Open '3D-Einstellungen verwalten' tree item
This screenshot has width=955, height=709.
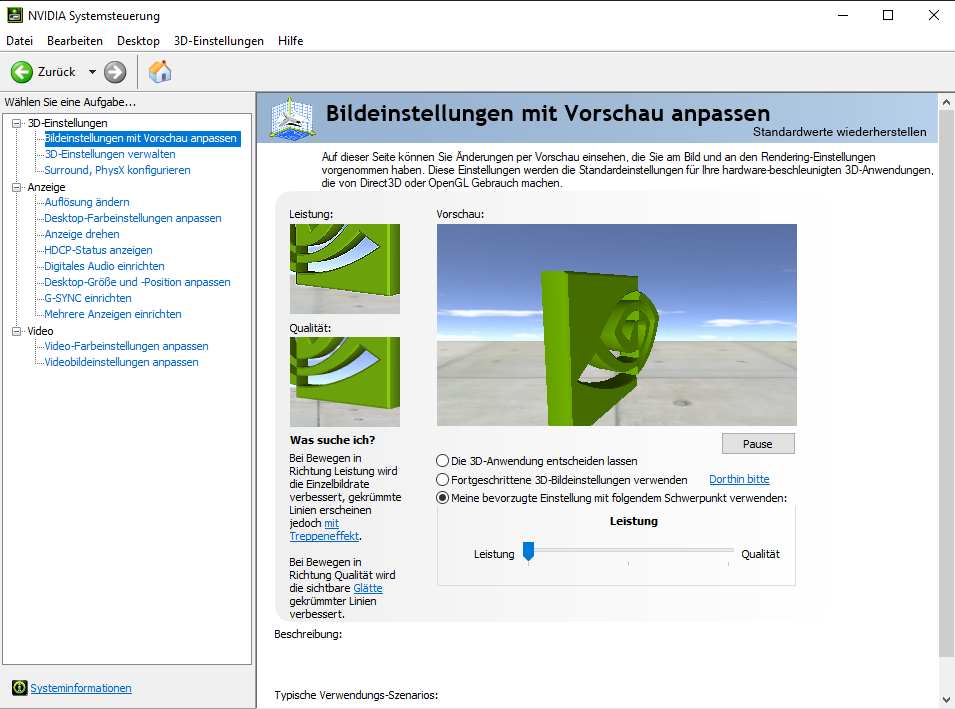click(x=110, y=154)
